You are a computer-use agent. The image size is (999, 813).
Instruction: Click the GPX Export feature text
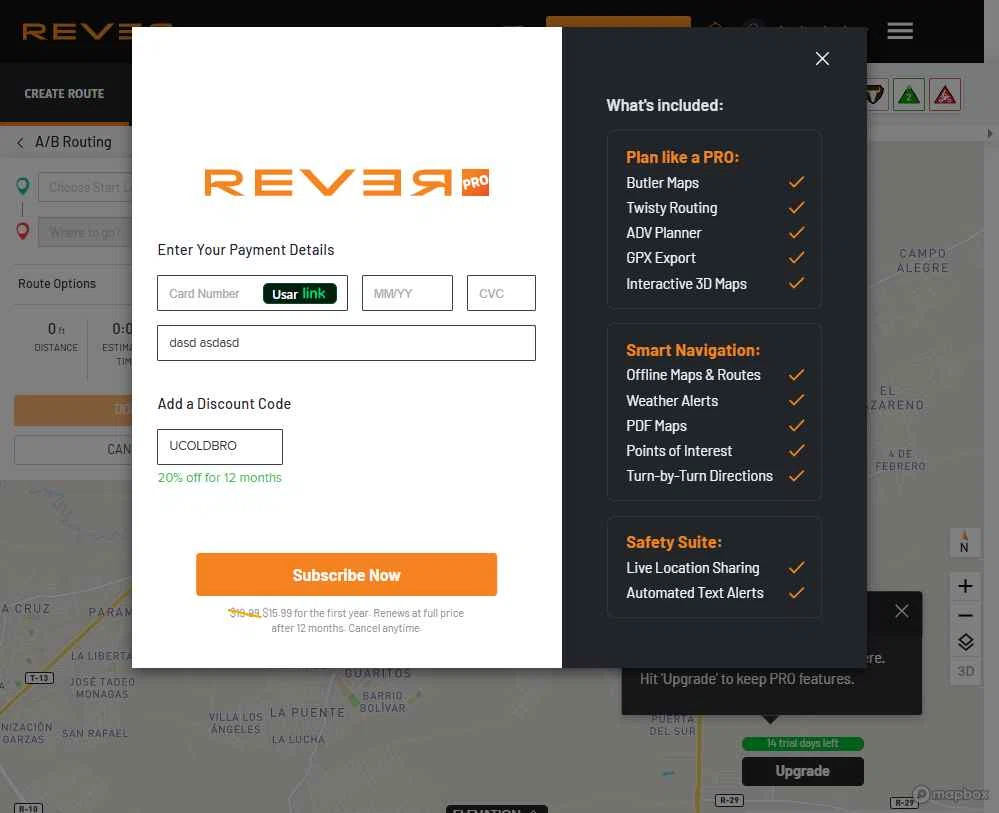tap(661, 258)
